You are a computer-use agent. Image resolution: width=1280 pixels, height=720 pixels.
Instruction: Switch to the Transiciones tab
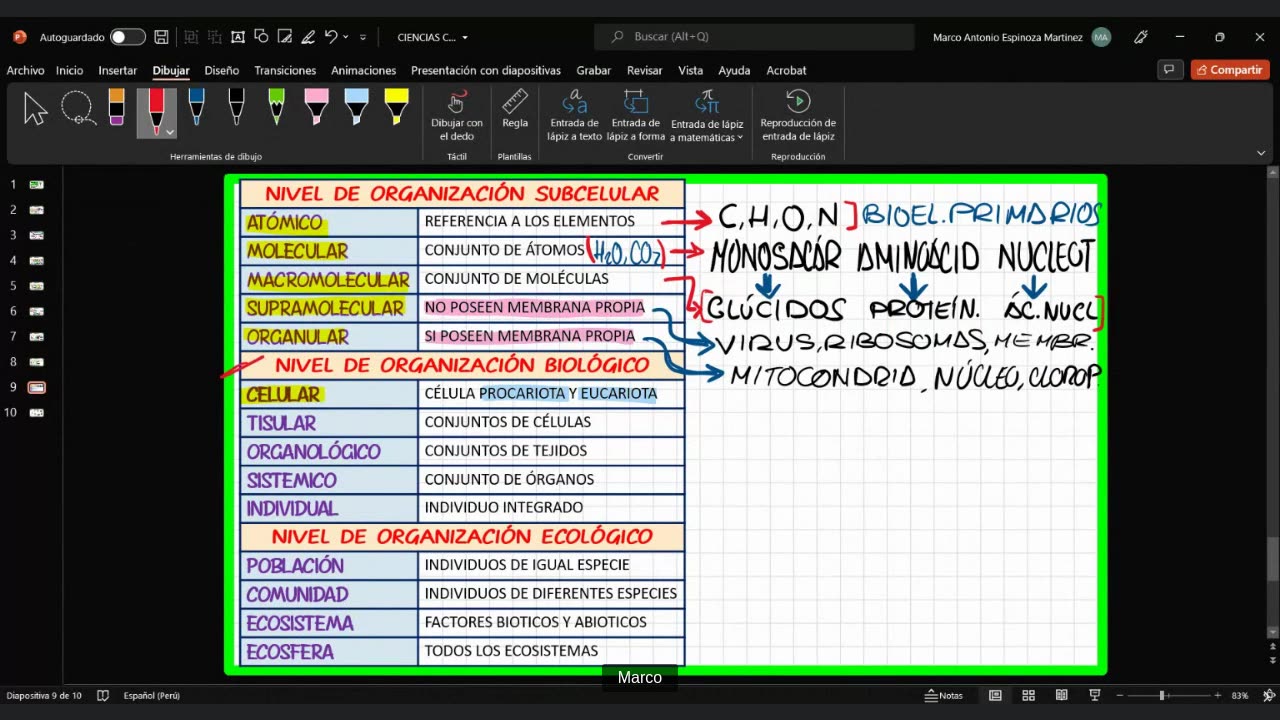[285, 70]
